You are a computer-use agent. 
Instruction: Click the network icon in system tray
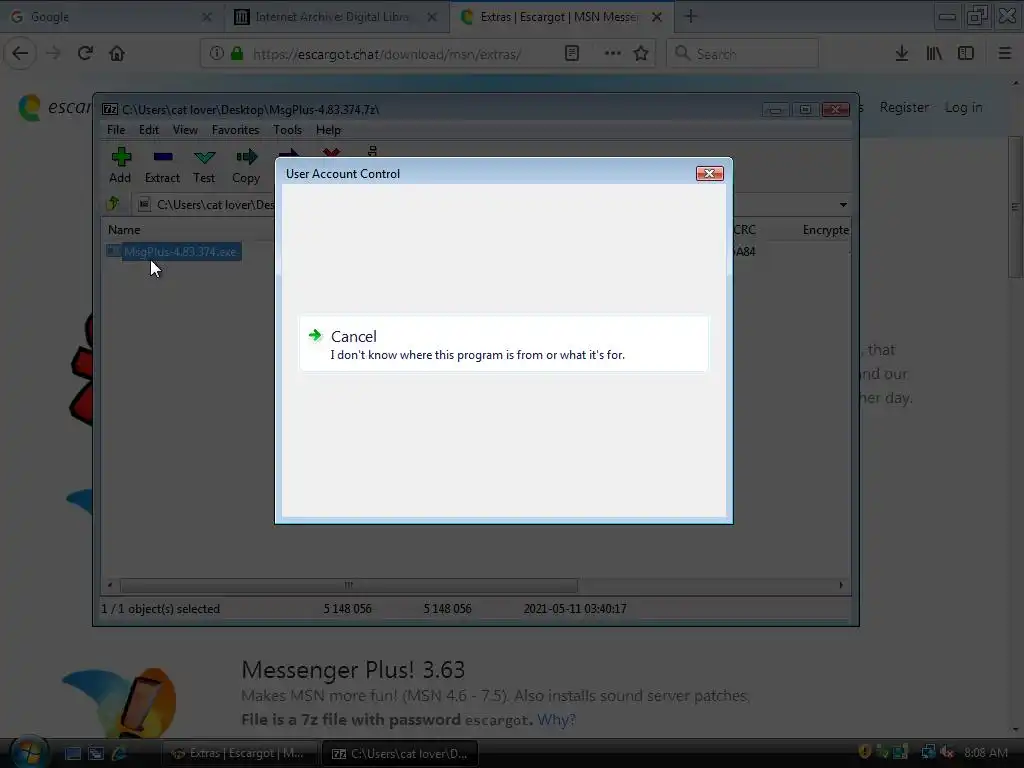click(x=927, y=752)
